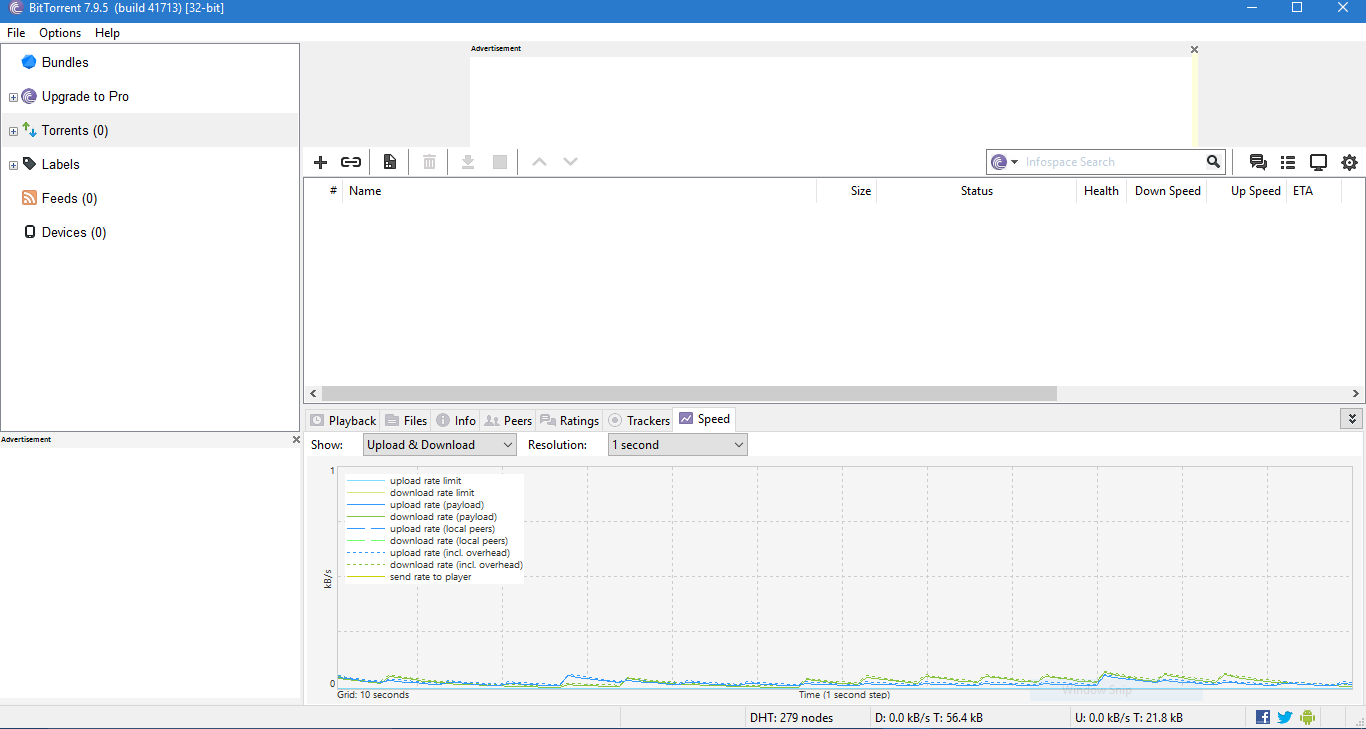1366x729 pixels.
Task: Sort by the ETA column header
Action: coord(1313,190)
